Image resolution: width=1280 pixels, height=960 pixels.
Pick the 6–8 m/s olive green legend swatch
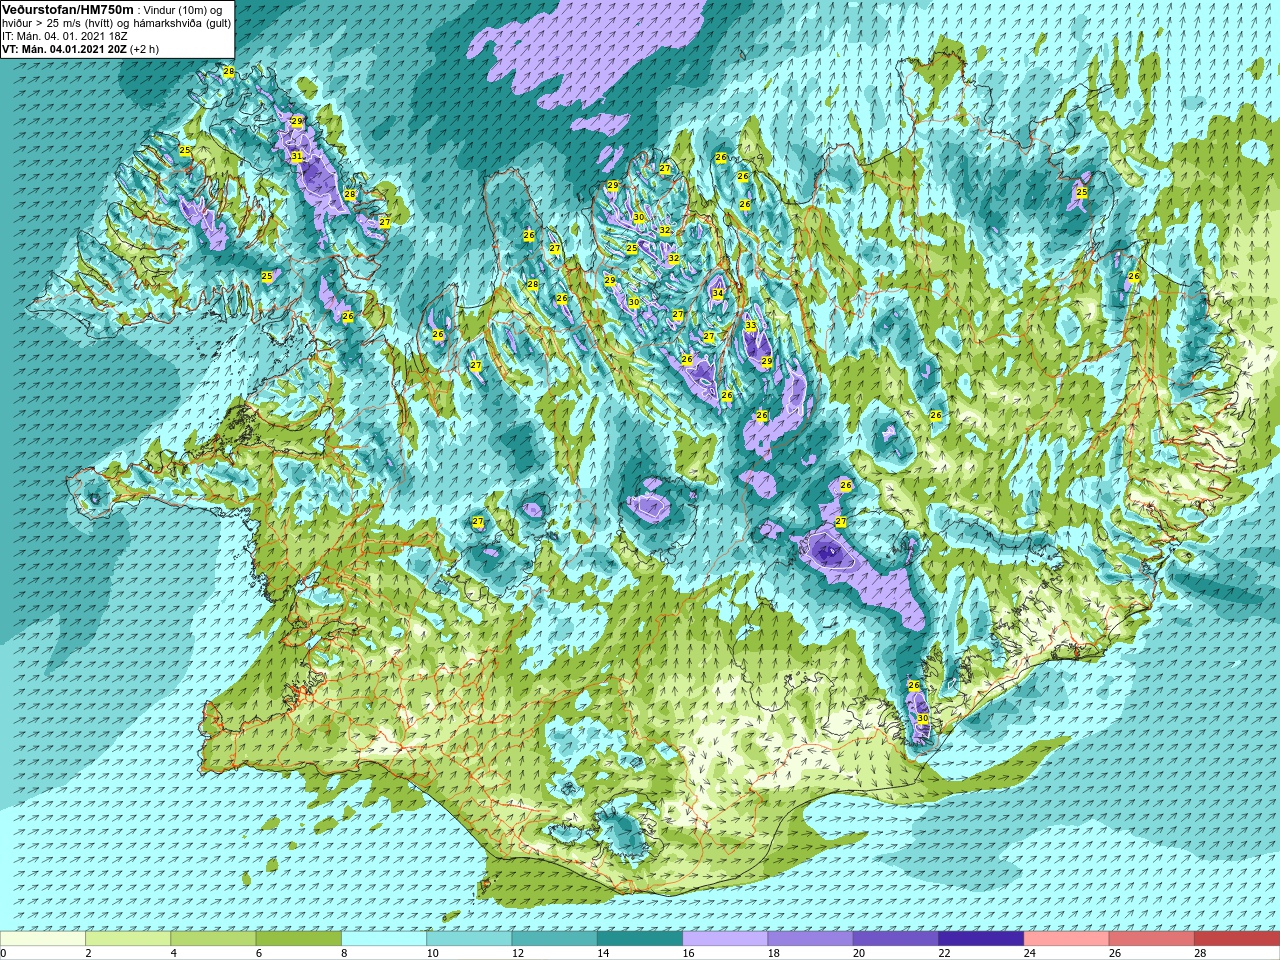tap(299, 939)
